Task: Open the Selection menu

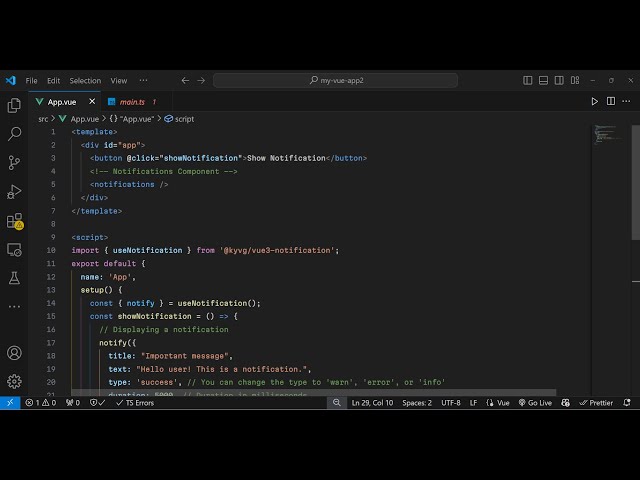Action: pos(85,80)
